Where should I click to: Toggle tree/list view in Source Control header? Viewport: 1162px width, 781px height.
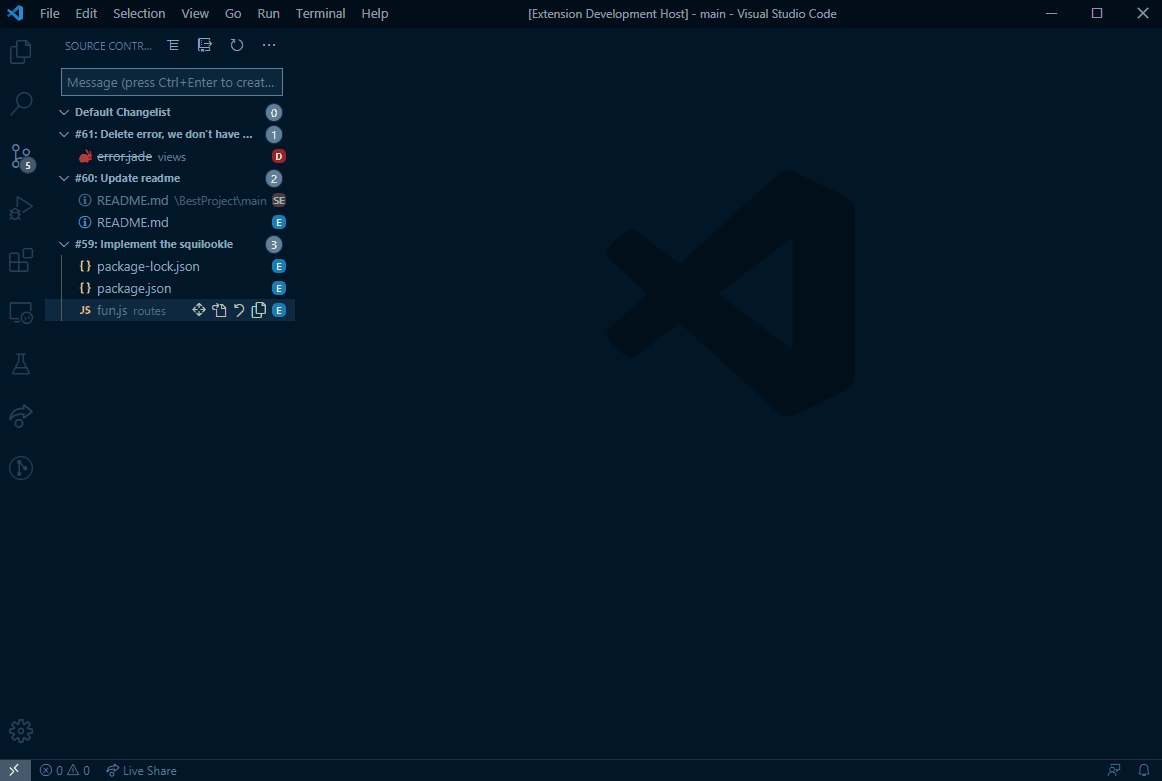173,45
